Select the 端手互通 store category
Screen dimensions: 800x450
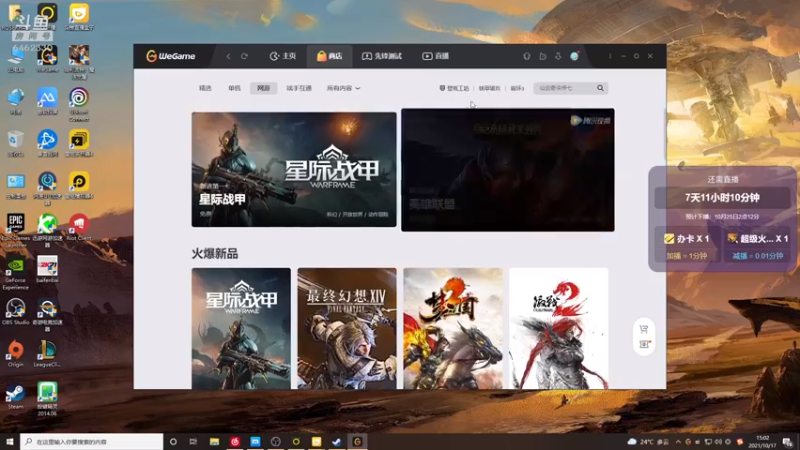click(x=299, y=88)
